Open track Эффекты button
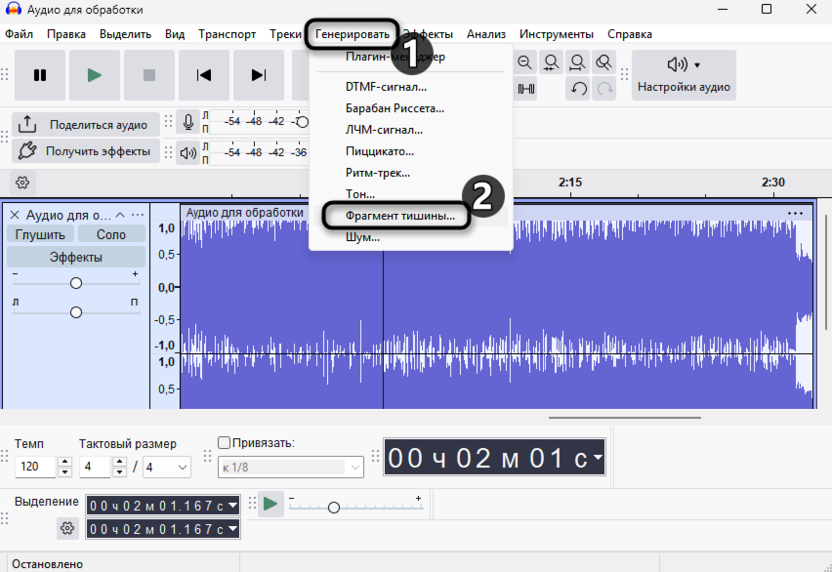Screen dimensions: 832x572 (76, 257)
